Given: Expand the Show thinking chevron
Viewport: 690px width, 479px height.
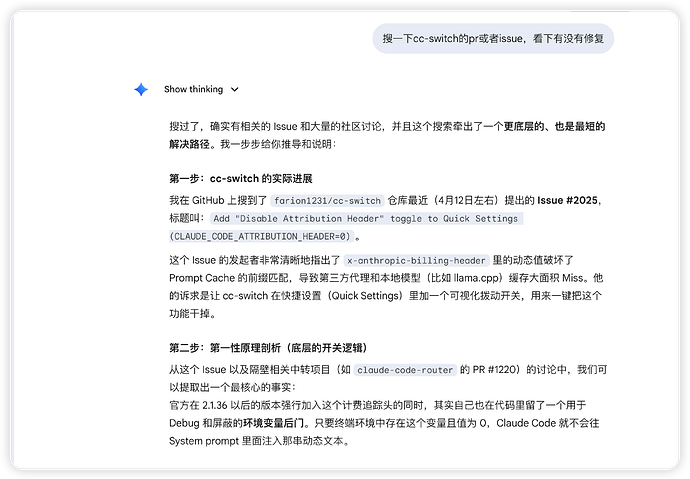Looking at the screenshot, I should pos(235,90).
